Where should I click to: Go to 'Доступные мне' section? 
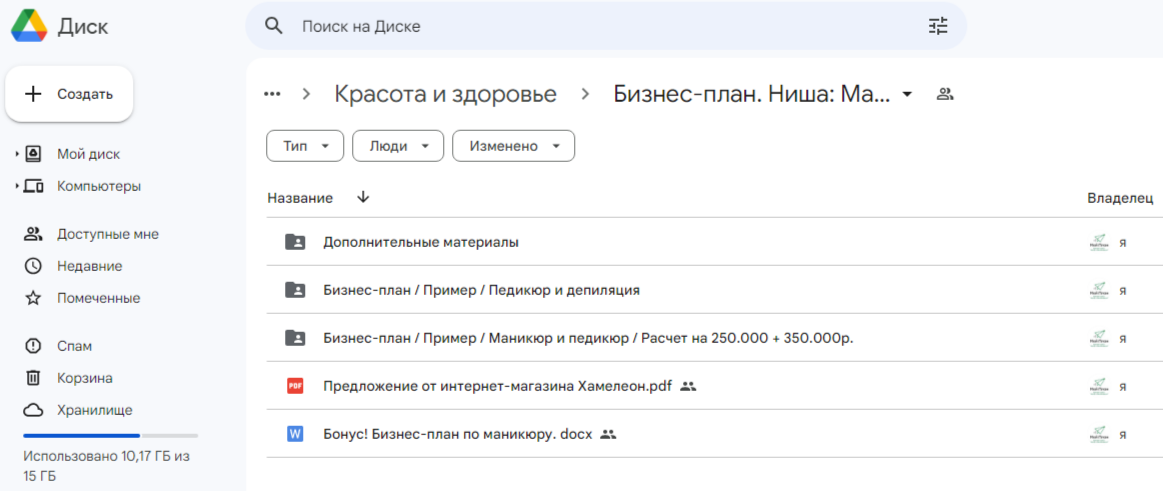point(108,234)
